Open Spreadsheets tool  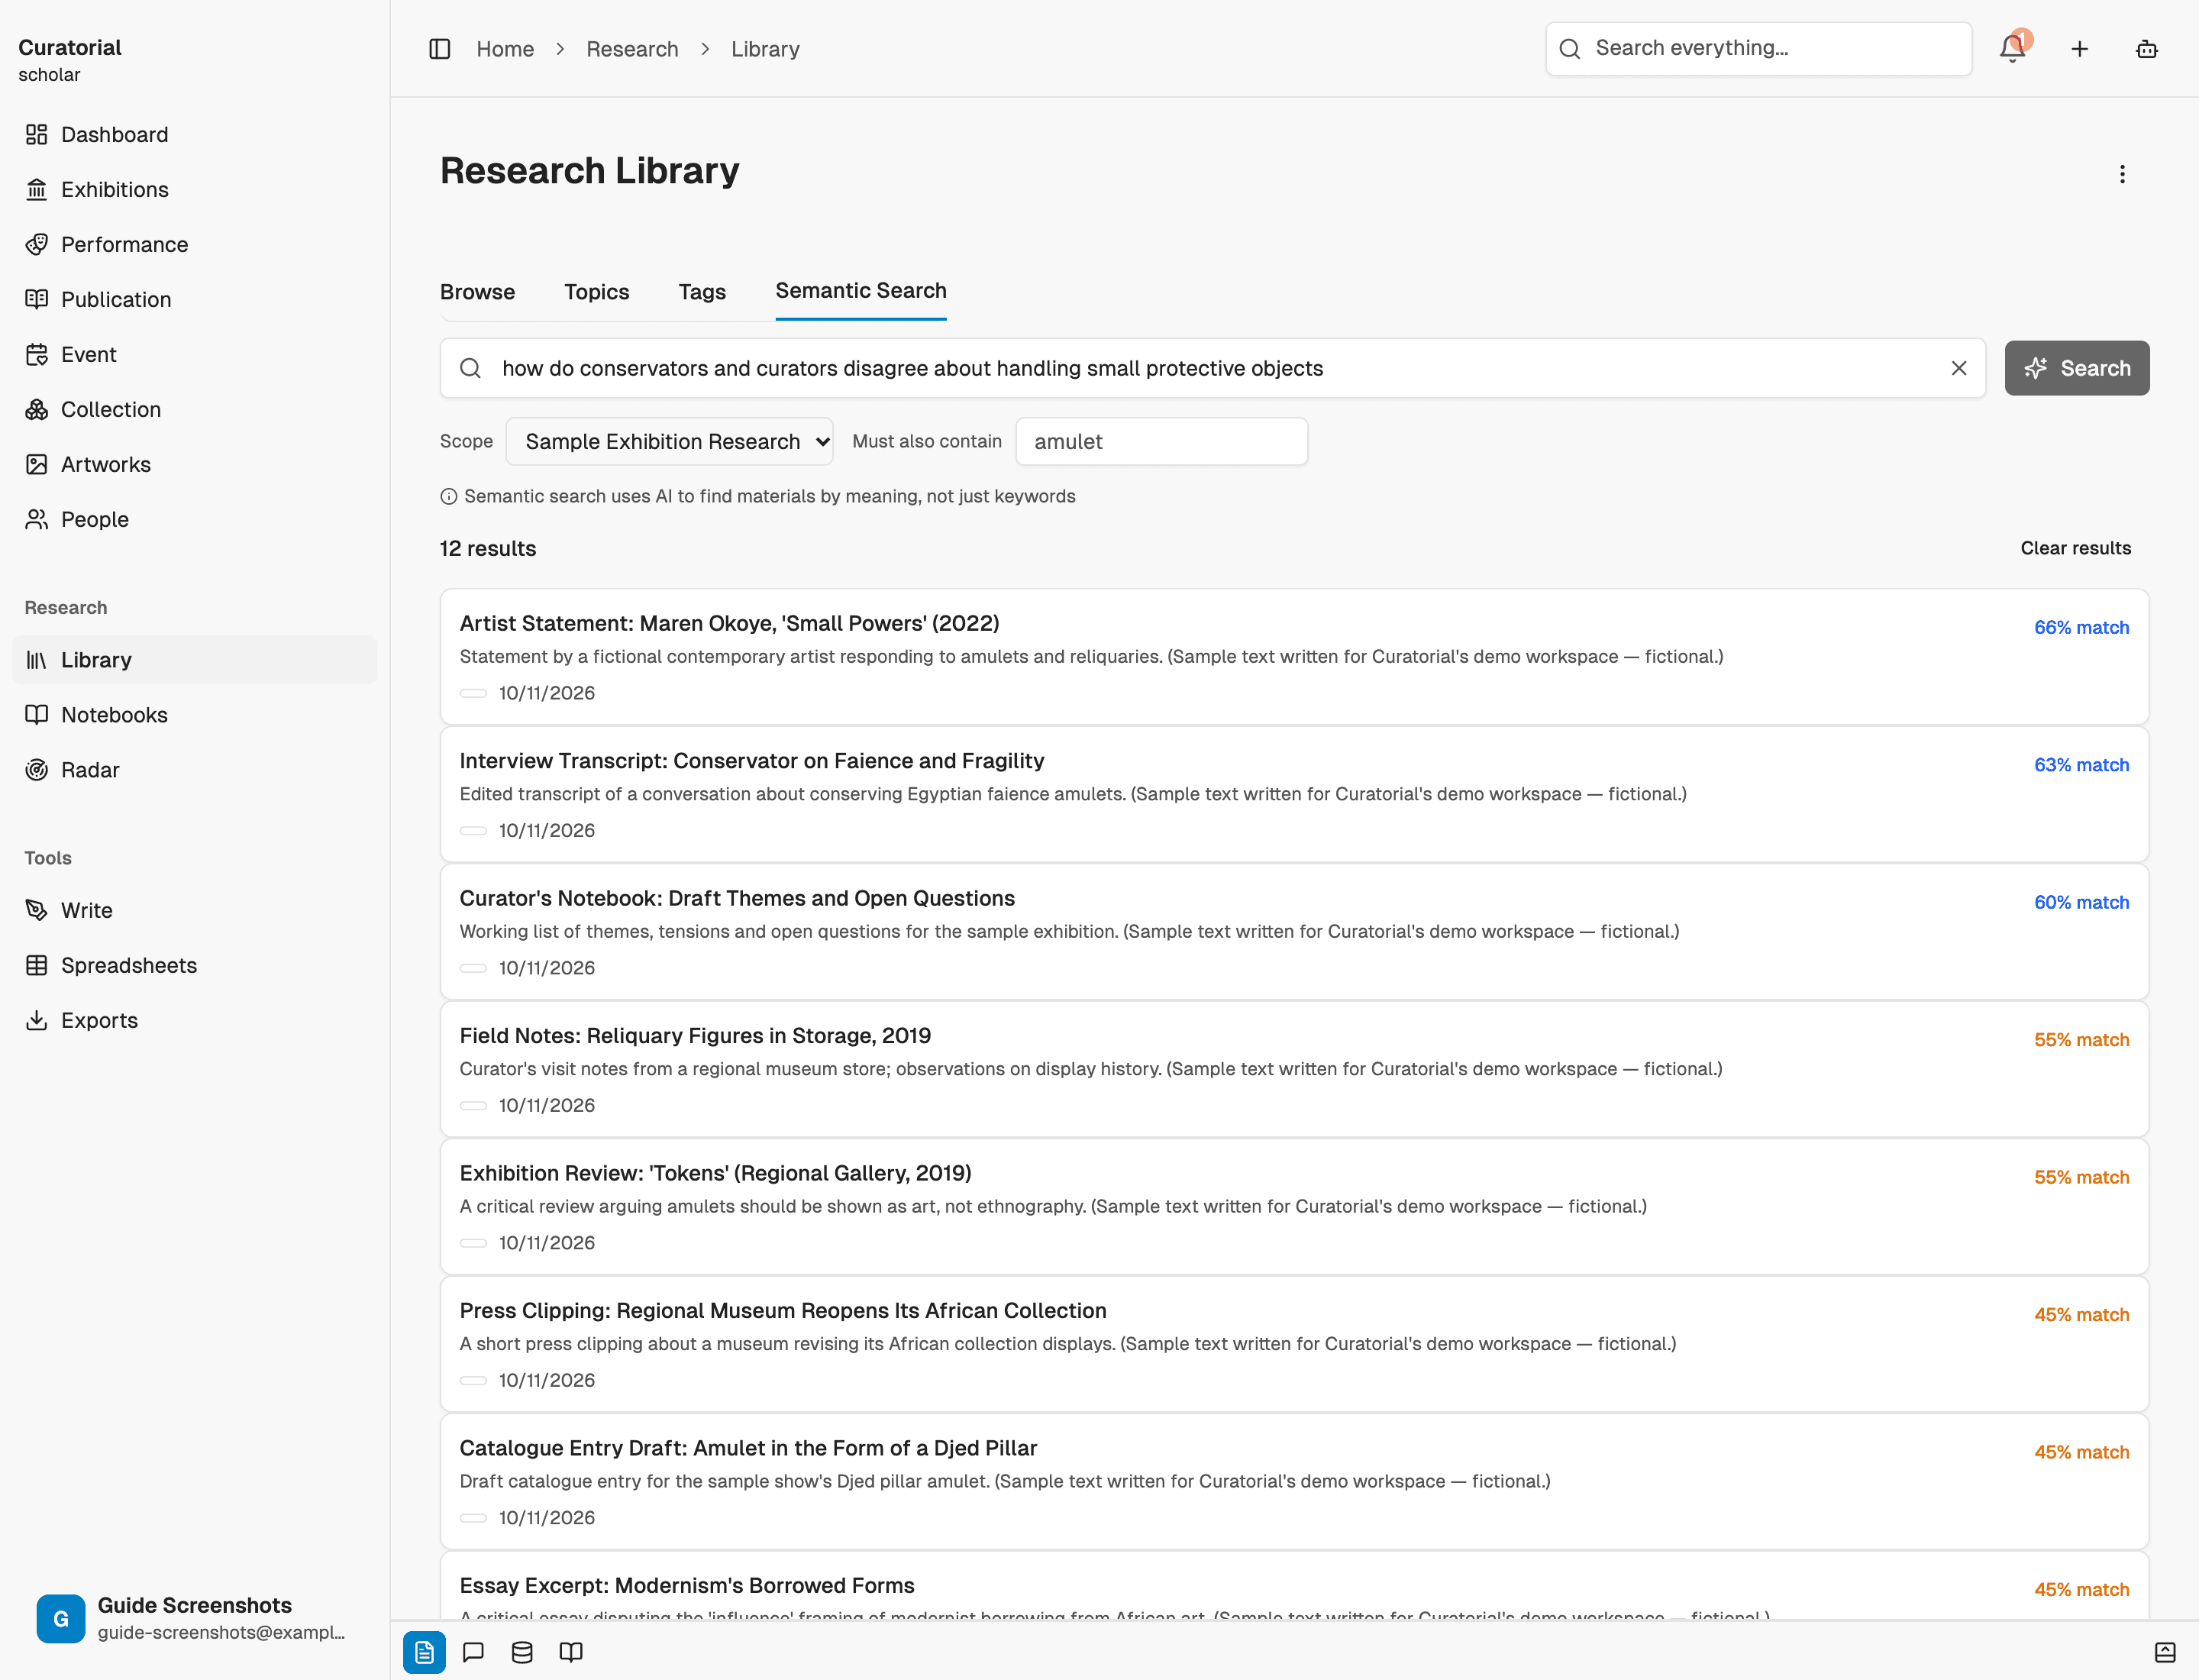click(x=194, y=965)
